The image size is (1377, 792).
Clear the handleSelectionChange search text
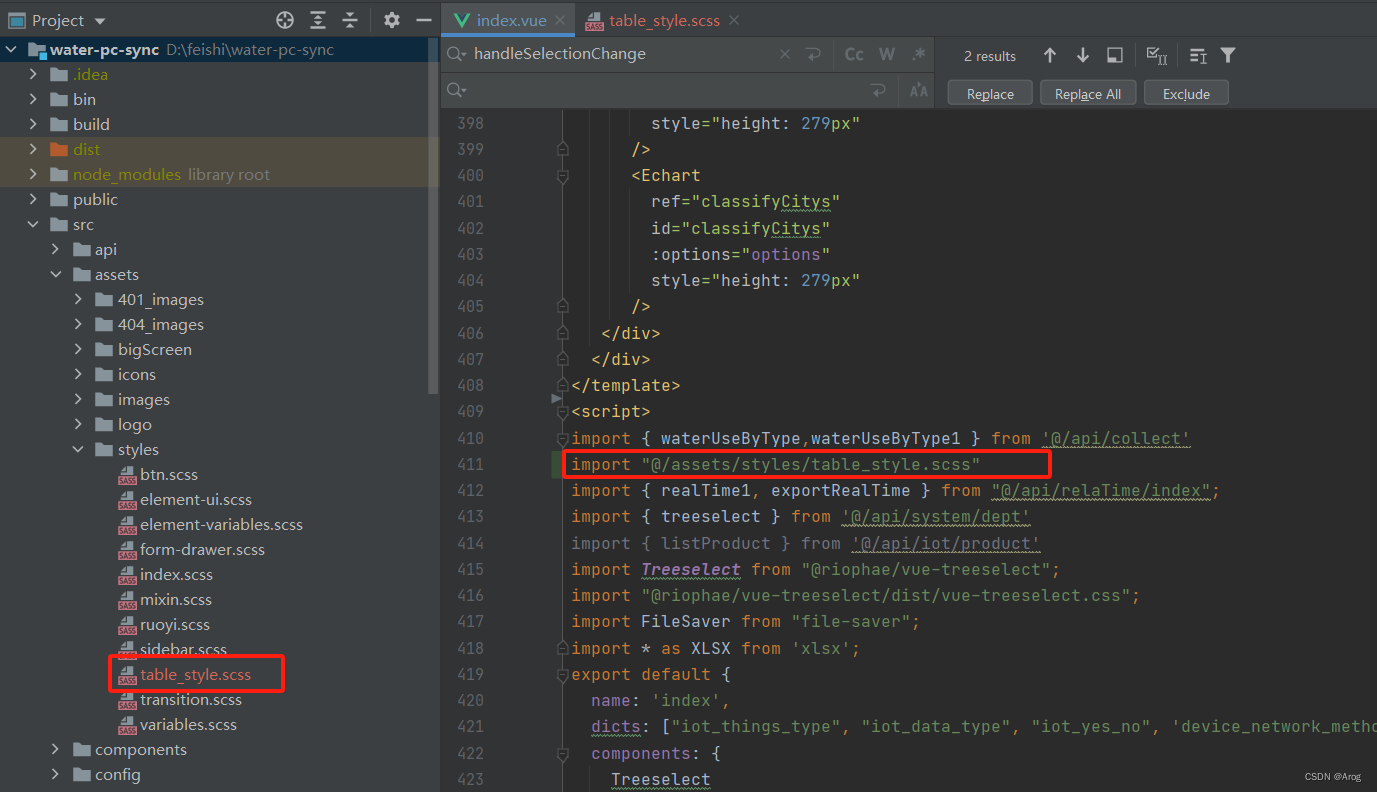[x=785, y=54]
